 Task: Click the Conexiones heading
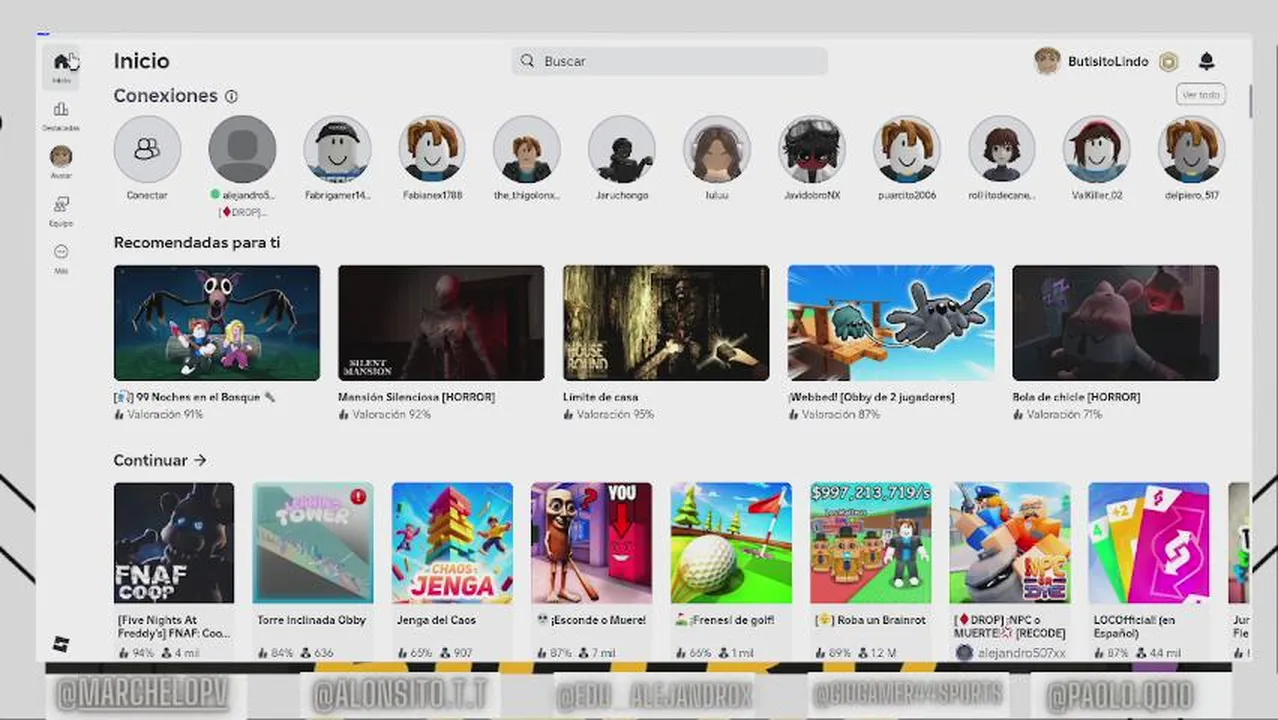[x=165, y=96]
